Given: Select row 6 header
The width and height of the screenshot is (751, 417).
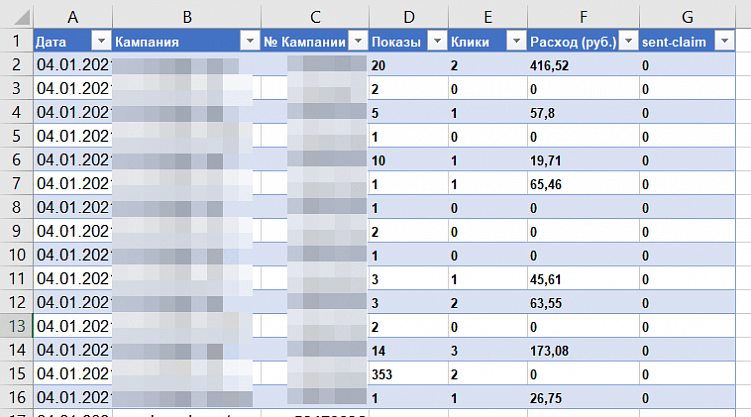Looking at the screenshot, I should click(16, 159).
